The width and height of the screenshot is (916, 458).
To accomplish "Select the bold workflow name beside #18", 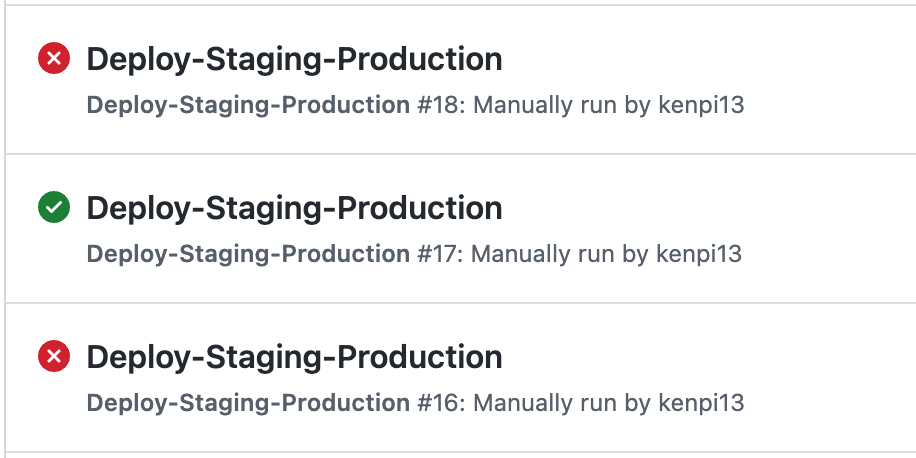I will [248, 105].
